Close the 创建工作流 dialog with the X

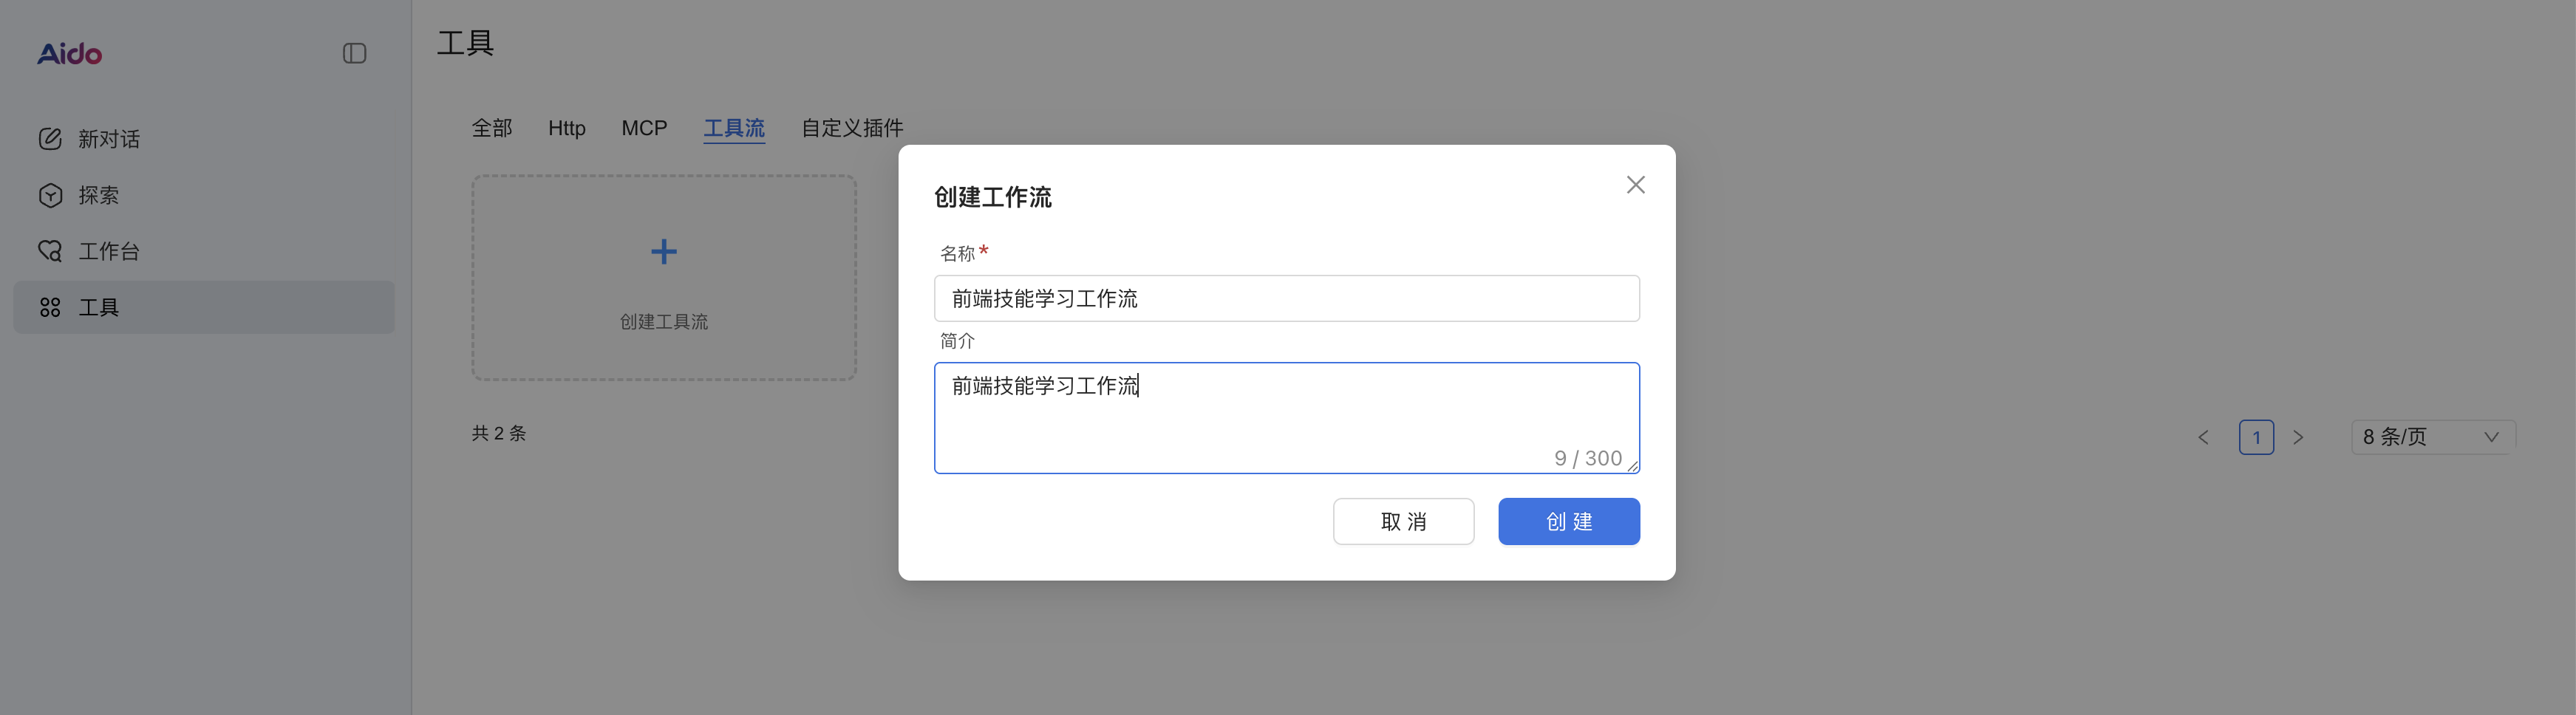1635,184
